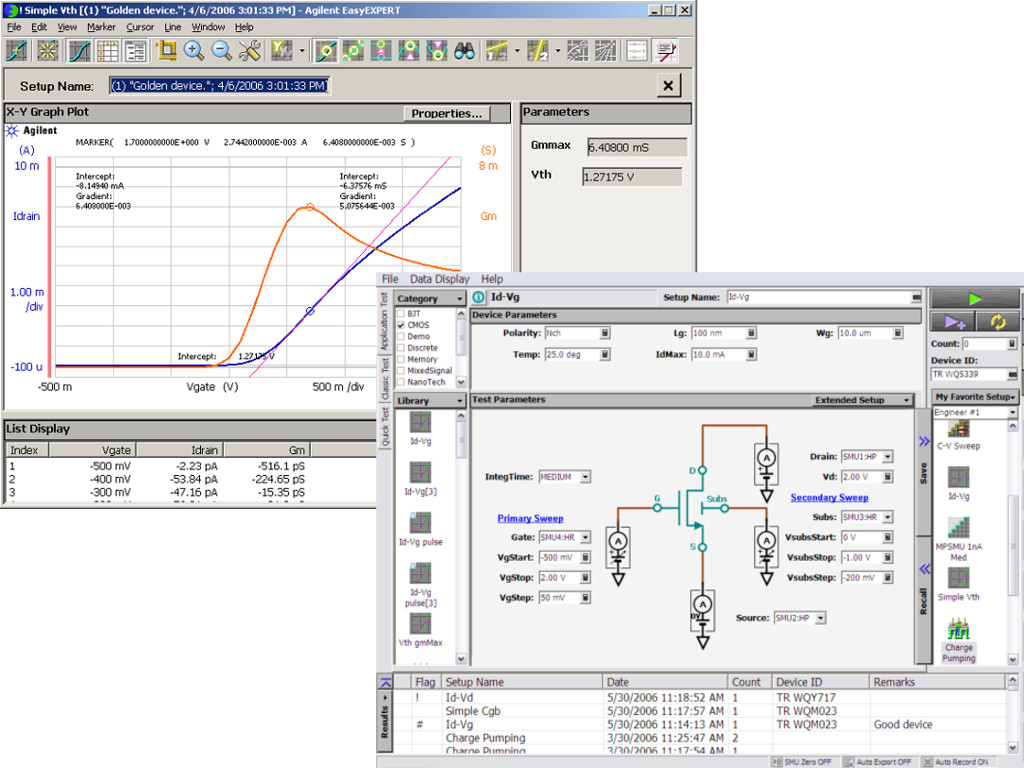Click the VgStop input field
1024x768 pixels.
[560, 578]
